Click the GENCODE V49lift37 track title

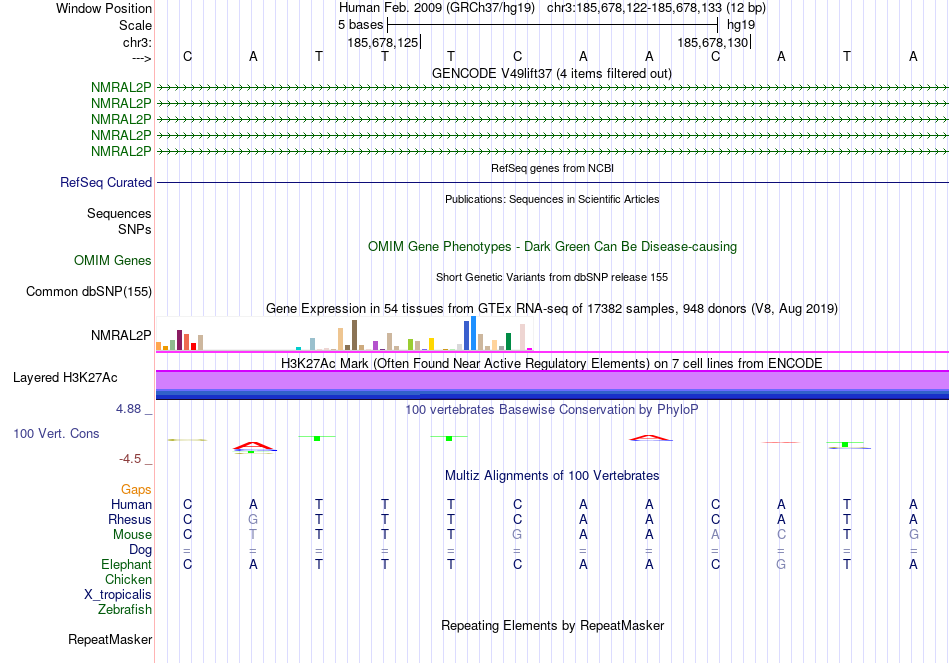[x=551, y=73]
